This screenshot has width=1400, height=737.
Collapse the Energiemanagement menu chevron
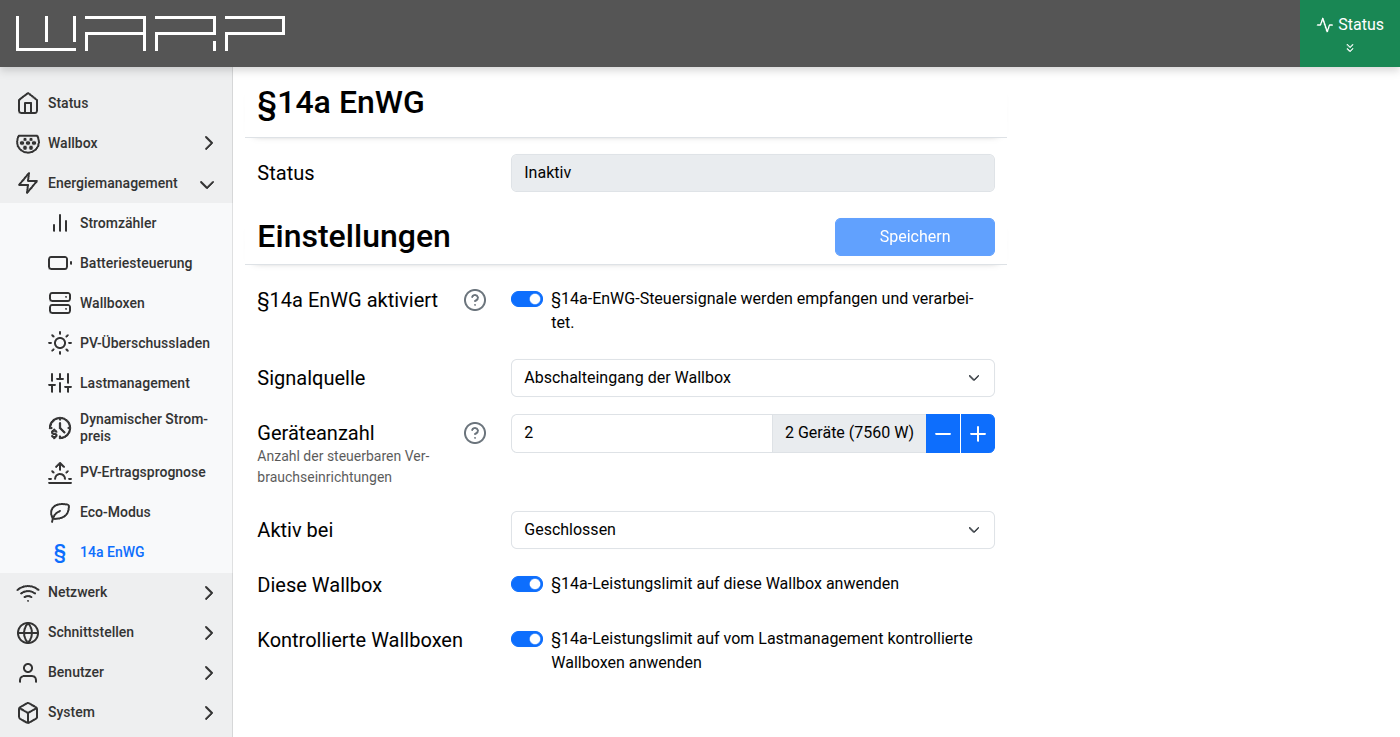tap(208, 183)
